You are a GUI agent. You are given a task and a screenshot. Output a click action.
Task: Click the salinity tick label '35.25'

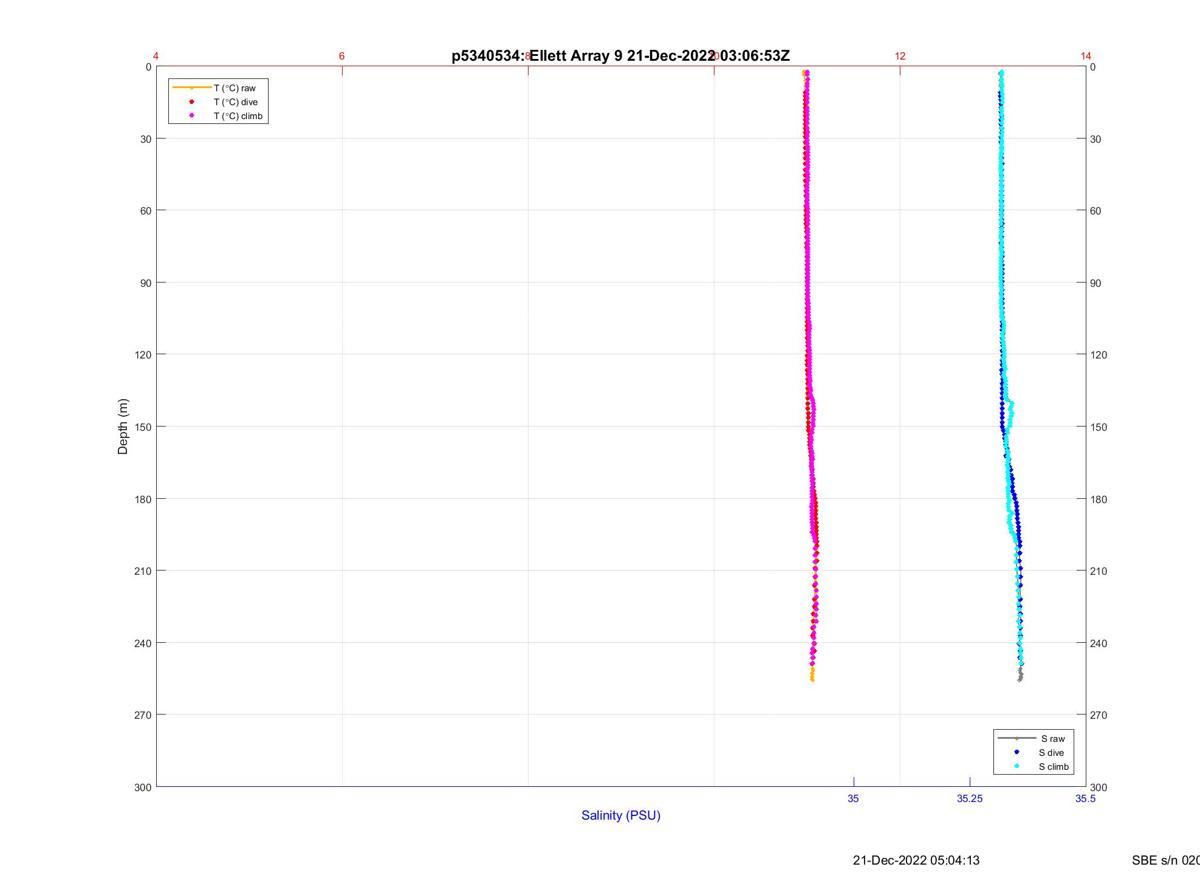click(969, 798)
